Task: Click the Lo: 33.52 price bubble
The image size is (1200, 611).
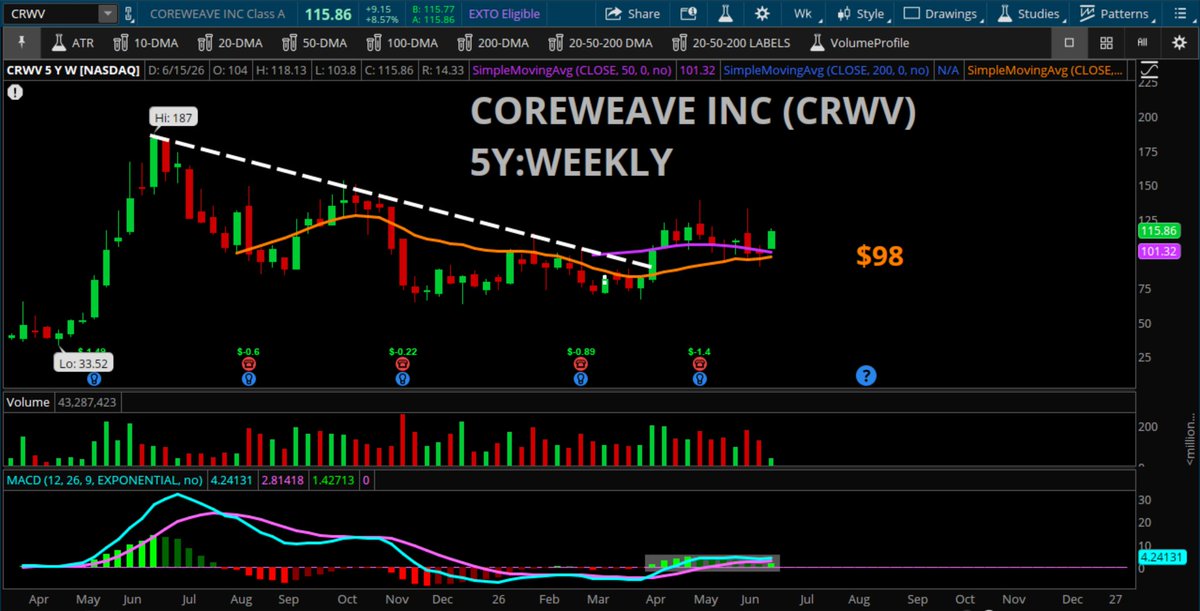Action: point(83,364)
